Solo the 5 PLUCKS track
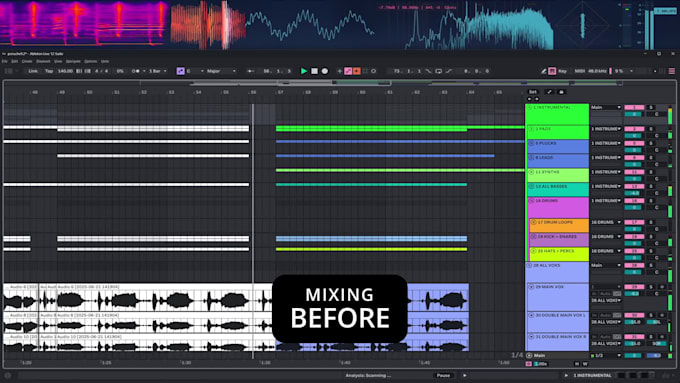Screen dimensions: 680x383 pos(651,143)
